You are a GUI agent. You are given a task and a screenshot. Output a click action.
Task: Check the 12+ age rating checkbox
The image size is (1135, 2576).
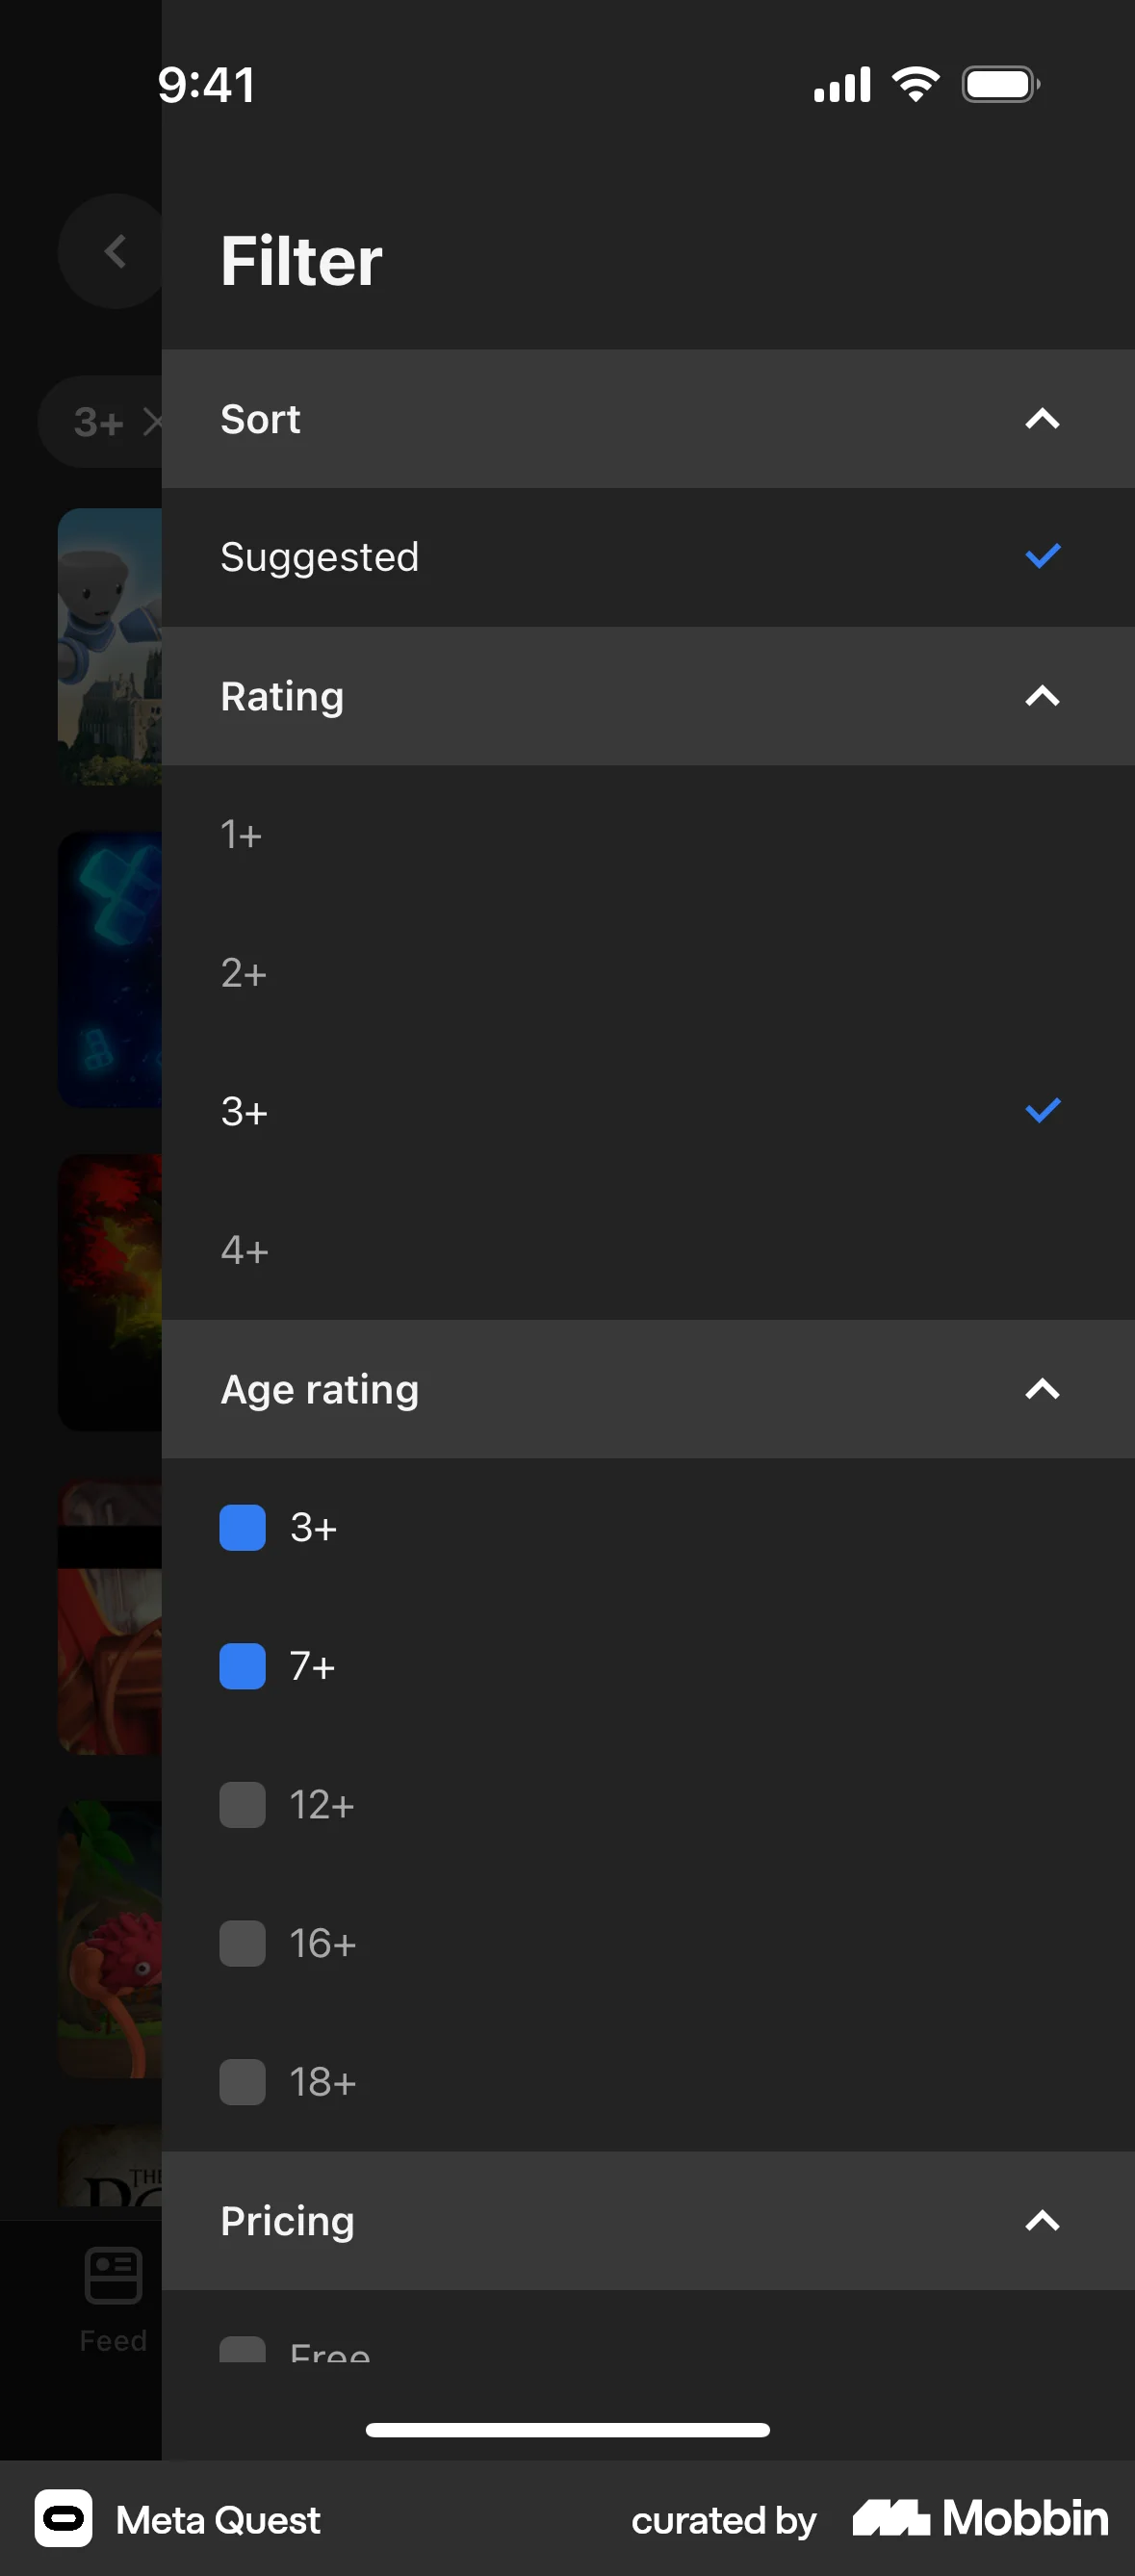pos(241,1805)
